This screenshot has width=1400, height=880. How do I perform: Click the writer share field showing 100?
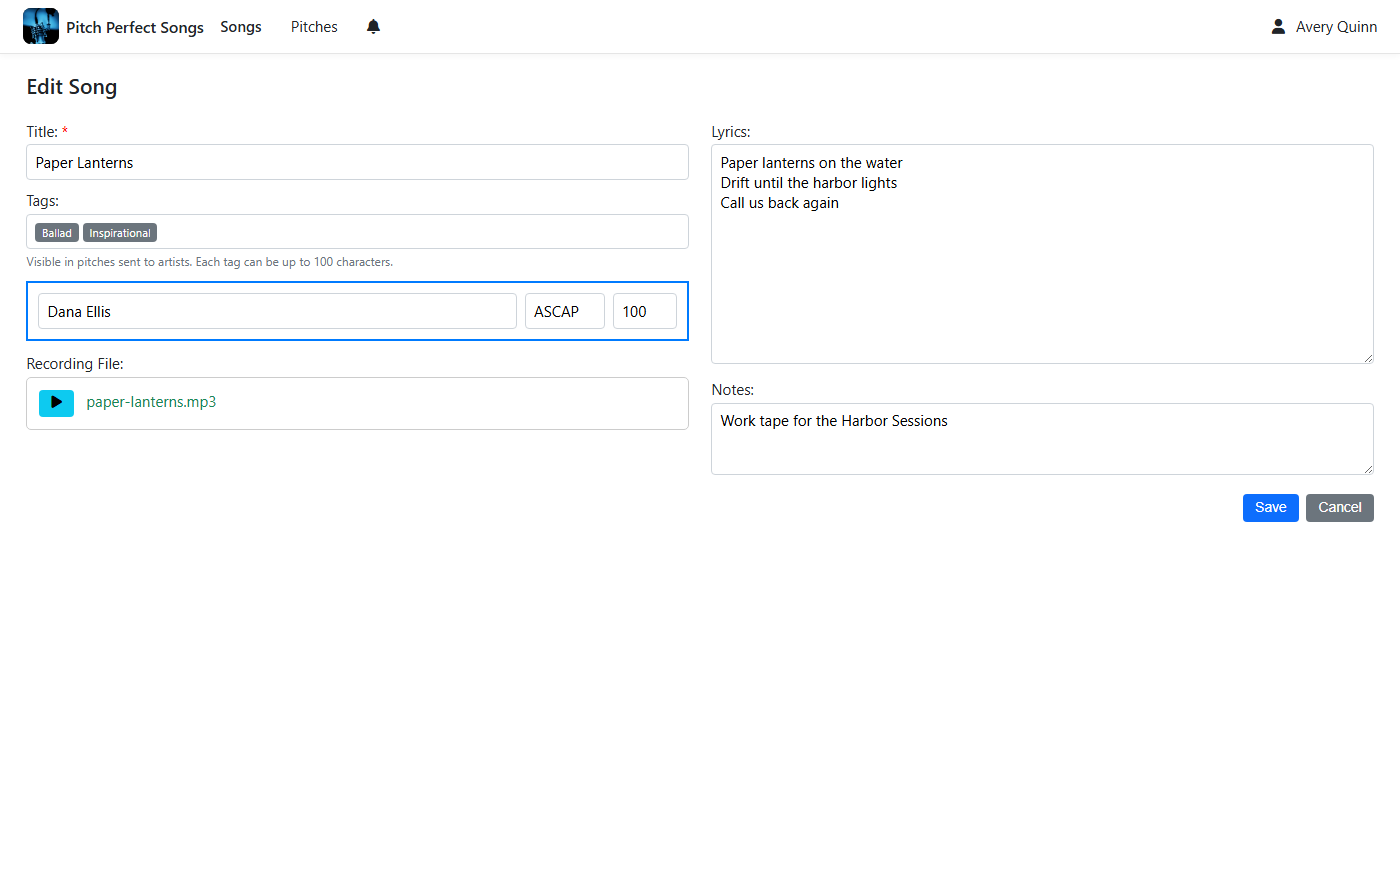(644, 311)
